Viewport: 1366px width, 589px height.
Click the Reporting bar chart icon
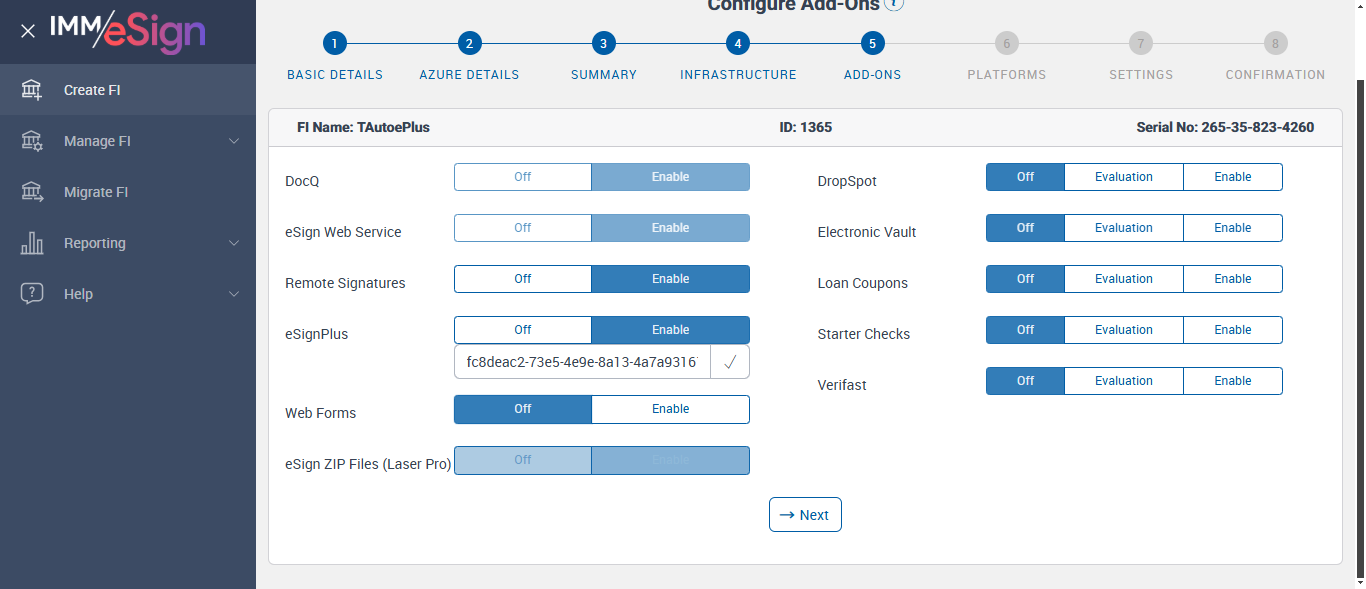(32, 243)
